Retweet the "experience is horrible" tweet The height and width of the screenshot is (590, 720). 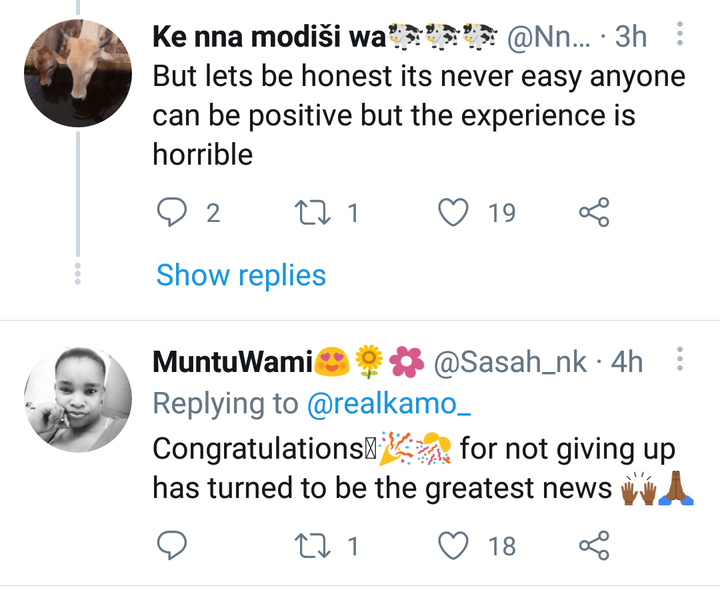(x=312, y=213)
